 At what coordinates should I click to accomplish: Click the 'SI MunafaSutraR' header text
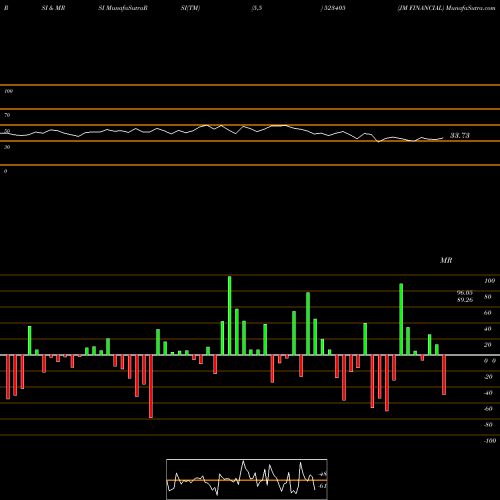(x=123, y=8)
